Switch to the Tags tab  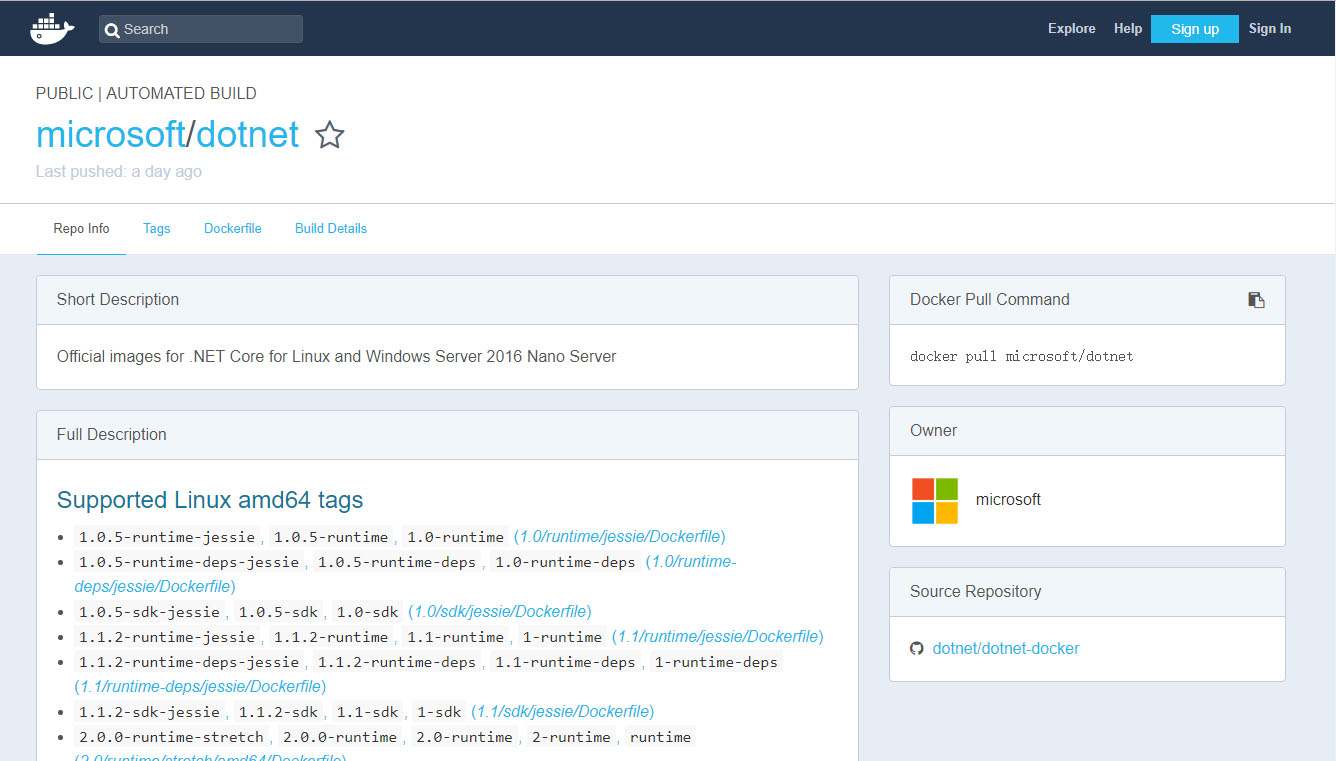click(x=157, y=229)
